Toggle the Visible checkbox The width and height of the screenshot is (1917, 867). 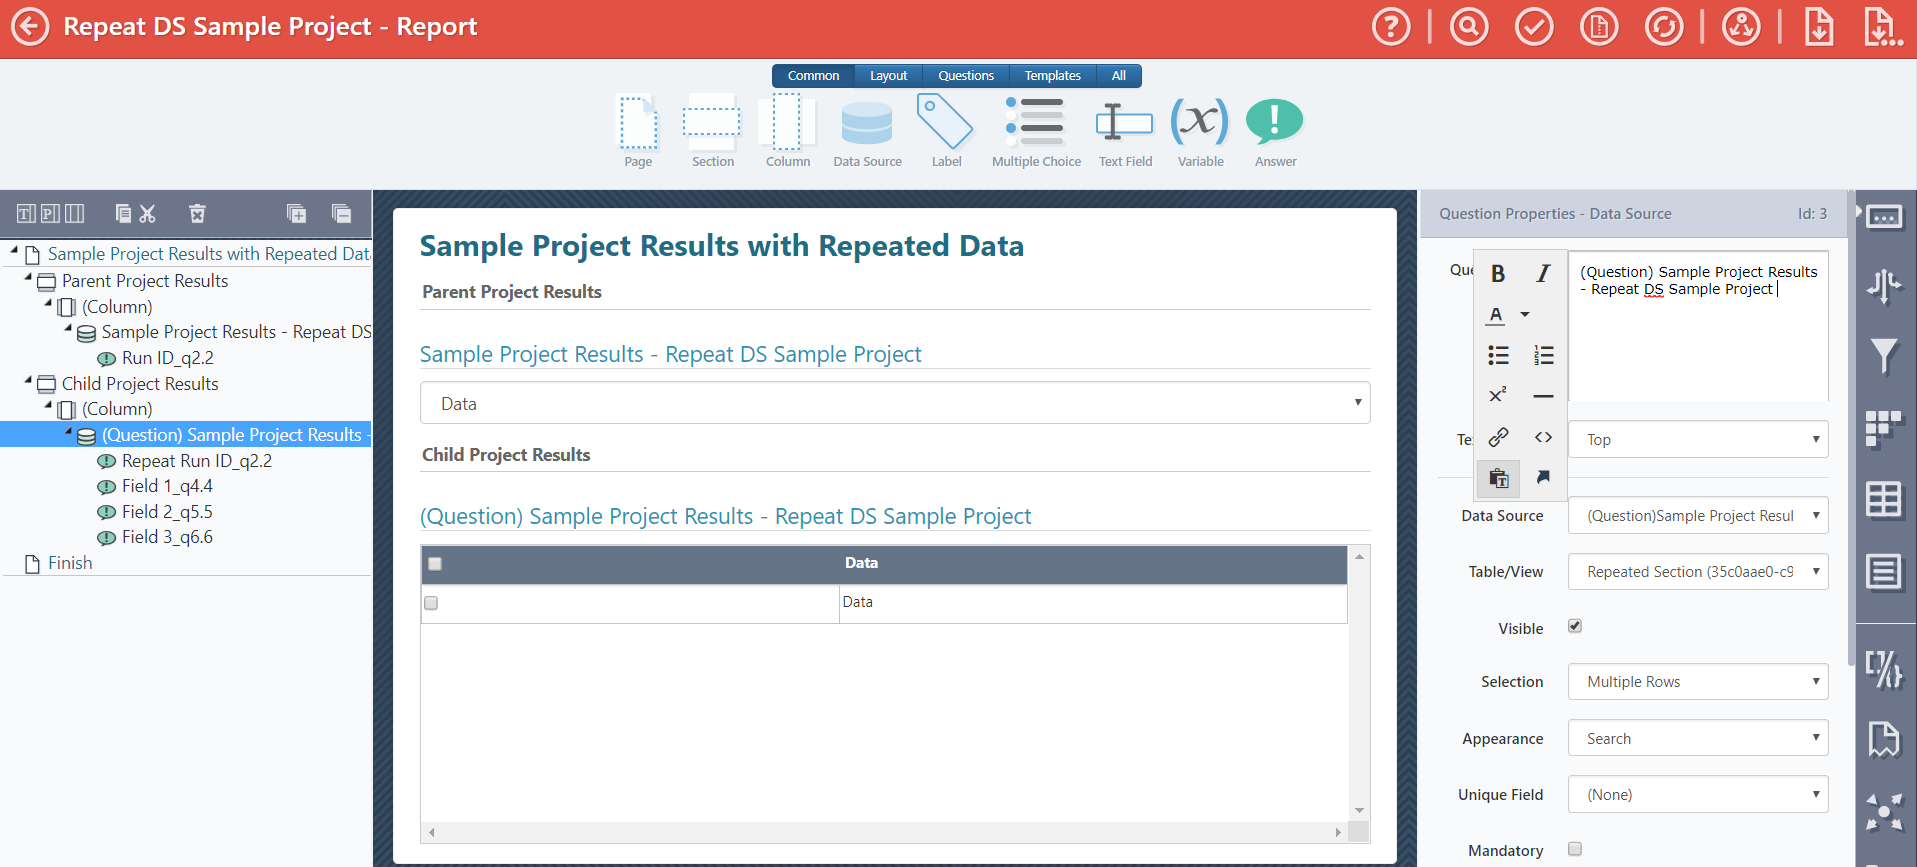coord(1575,626)
